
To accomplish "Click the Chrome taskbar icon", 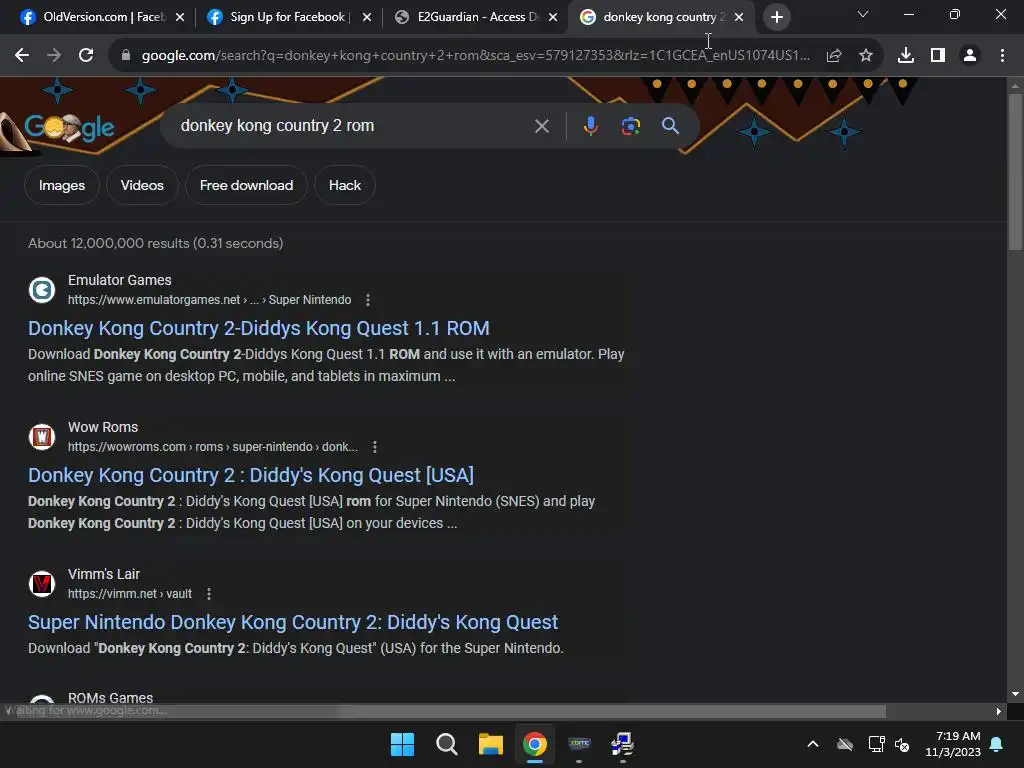I will [535, 744].
